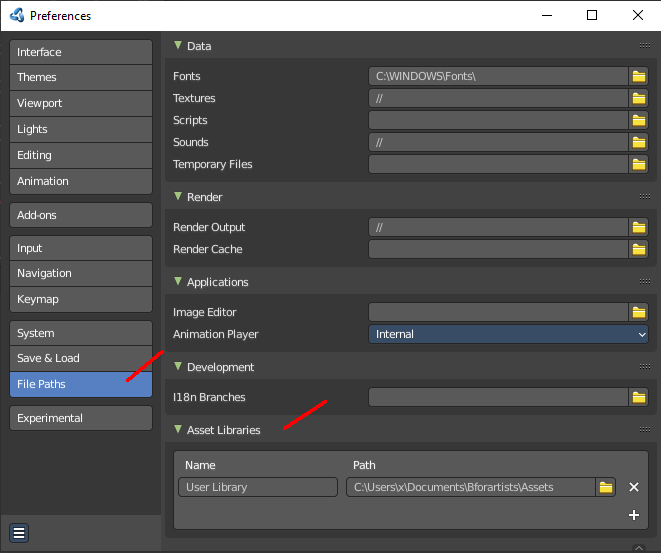The width and height of the screenshot is (661, 553).
Task: Show the Keymap tab
Action: pyautogui.click(x=81, y=300)
